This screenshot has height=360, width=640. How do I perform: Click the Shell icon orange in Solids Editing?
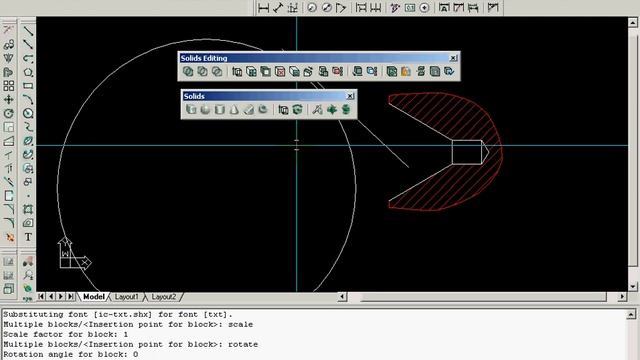click(x=405, y=71)
